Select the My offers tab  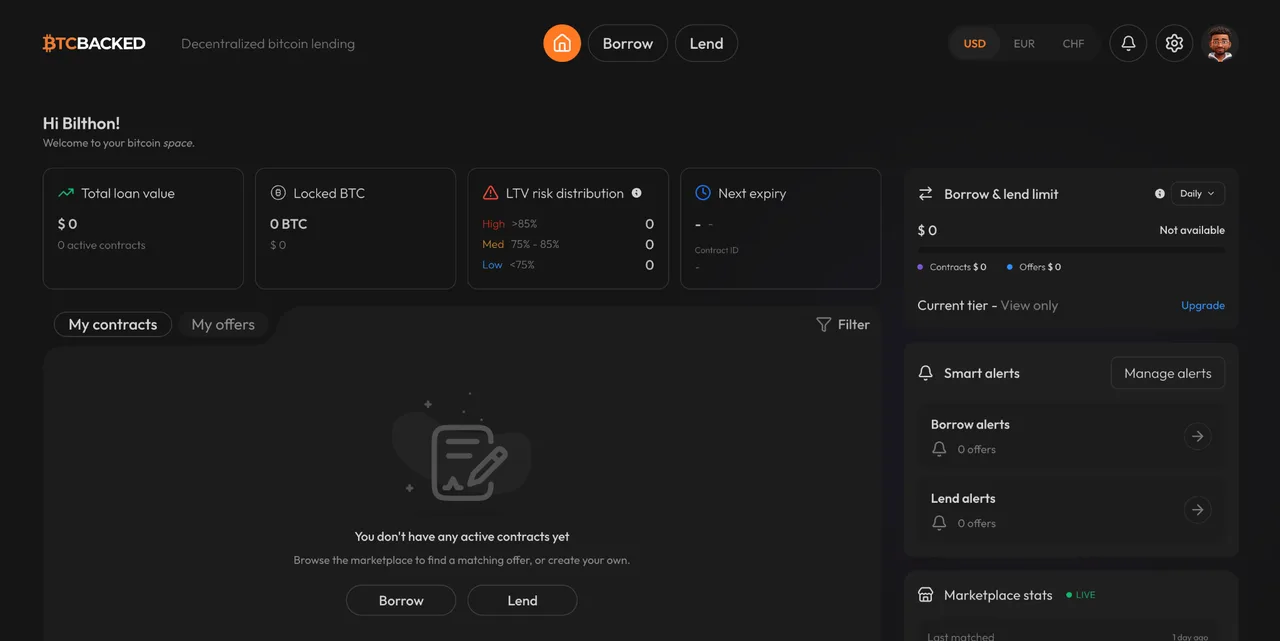pos(223,324)
